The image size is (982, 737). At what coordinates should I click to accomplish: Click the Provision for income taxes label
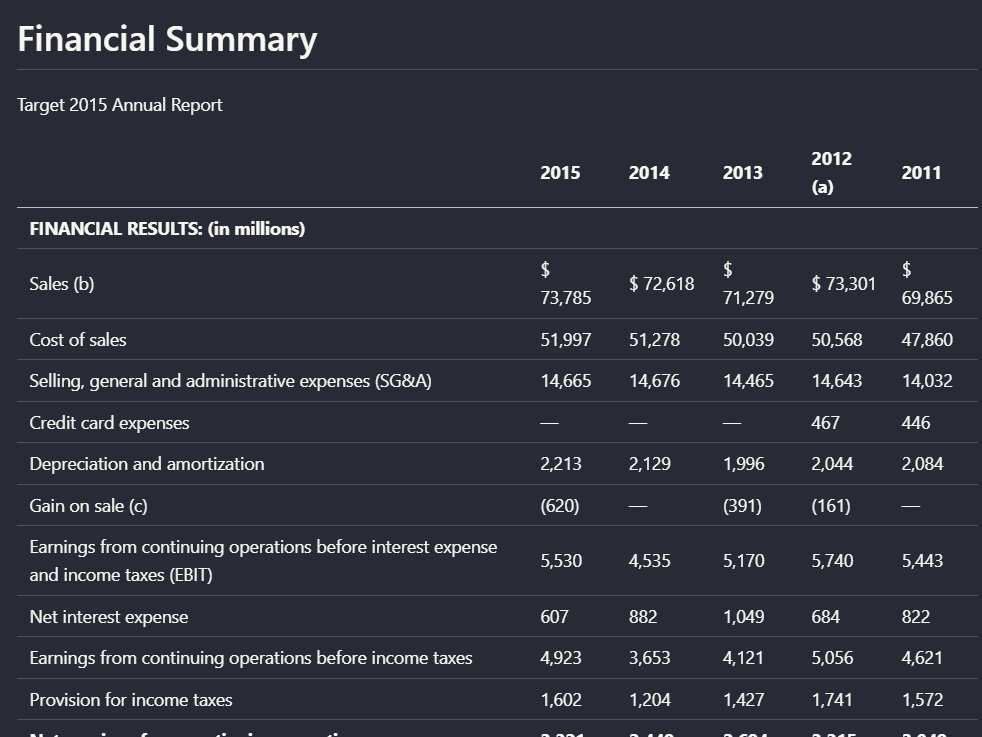(131, 700)
